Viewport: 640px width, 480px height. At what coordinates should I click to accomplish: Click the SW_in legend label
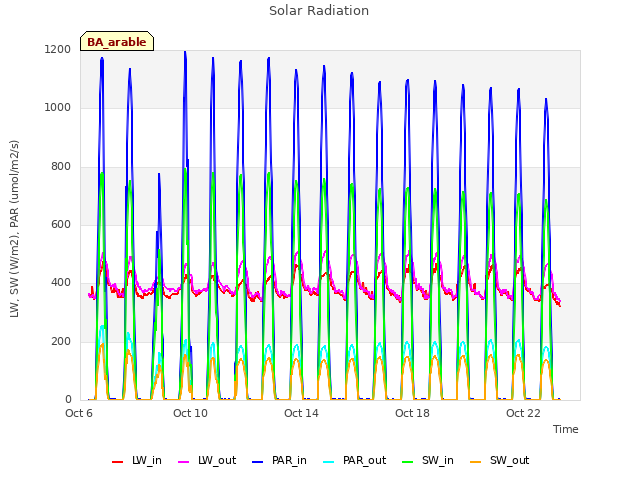438,460
